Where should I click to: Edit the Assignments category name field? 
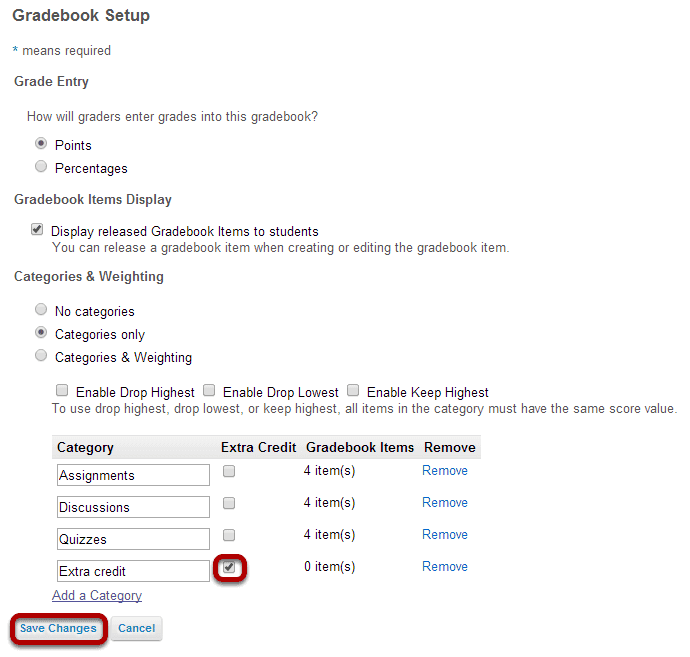[133, 475]
